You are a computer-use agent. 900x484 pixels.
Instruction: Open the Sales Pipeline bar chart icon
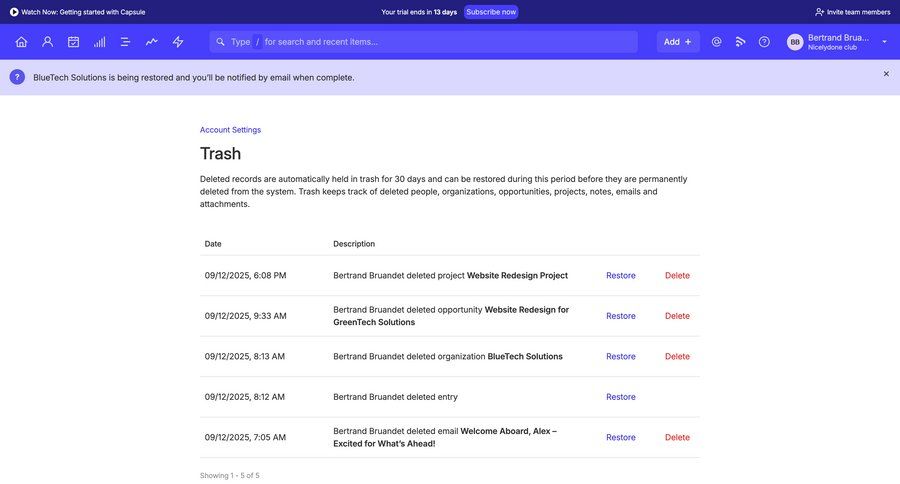[x=100, y=42]
